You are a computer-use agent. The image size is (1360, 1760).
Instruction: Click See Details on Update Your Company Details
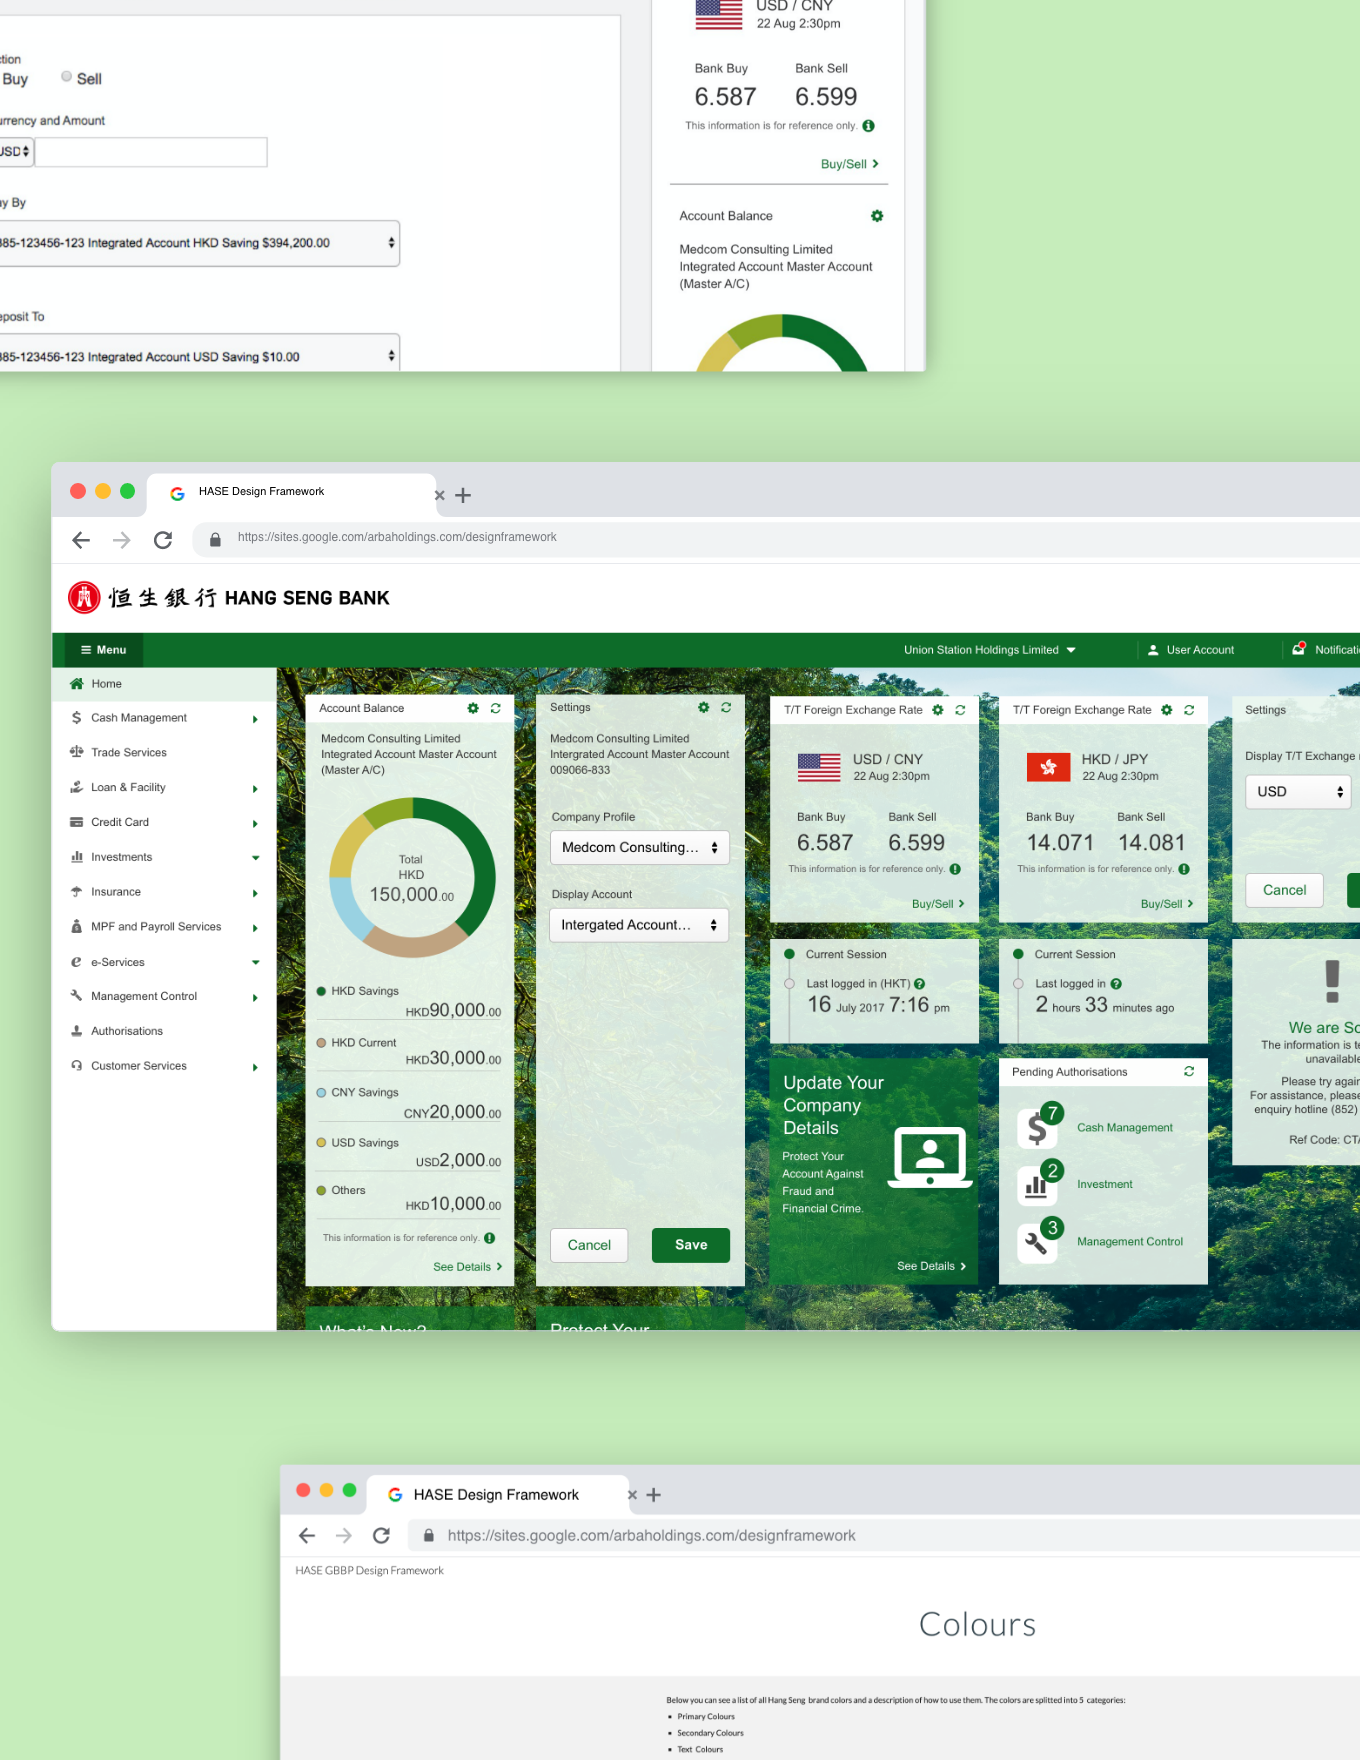(x=931, y=1266)
